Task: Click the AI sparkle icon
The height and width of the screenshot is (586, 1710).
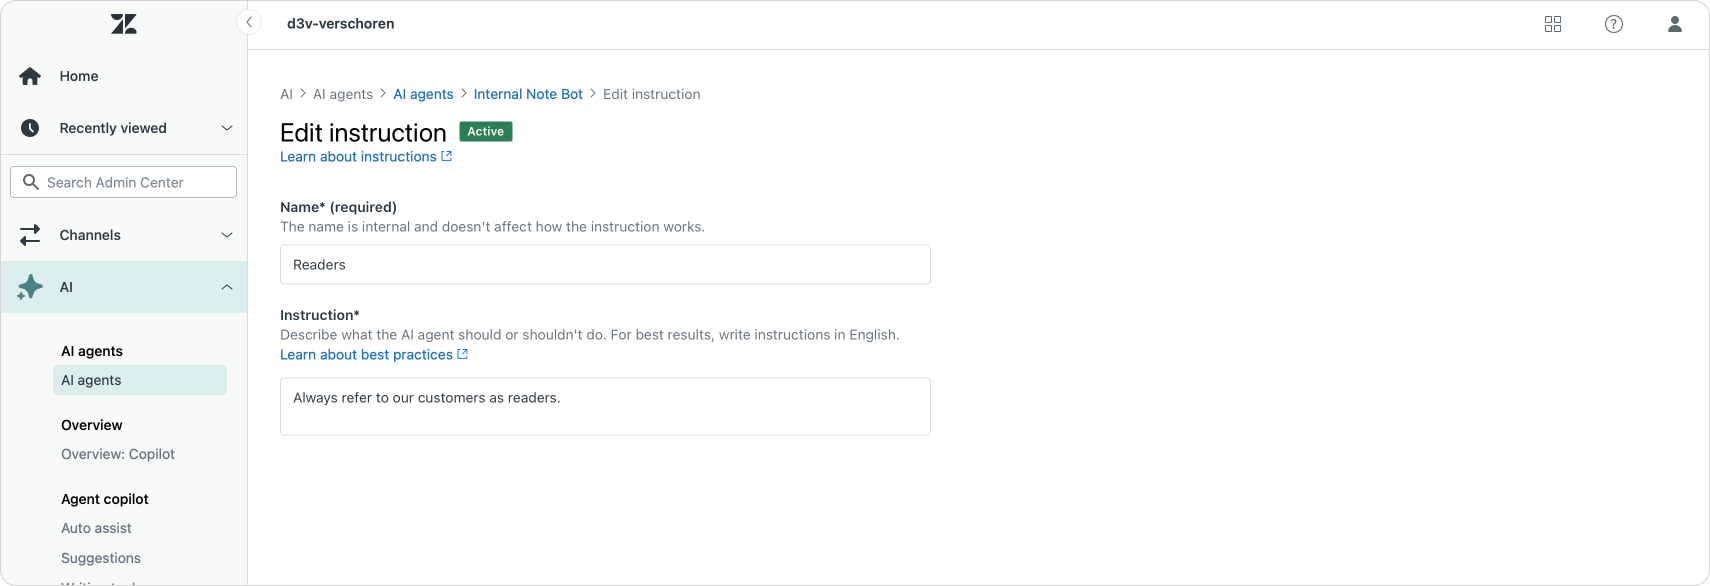Action: [x=30, y=287]
